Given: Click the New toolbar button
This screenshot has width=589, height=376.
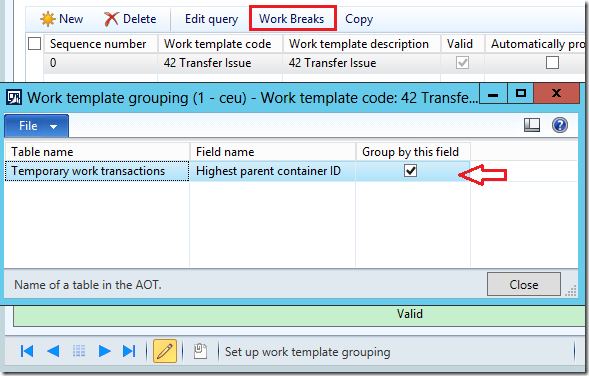Looking at the screenshot, I should point(62,19).
